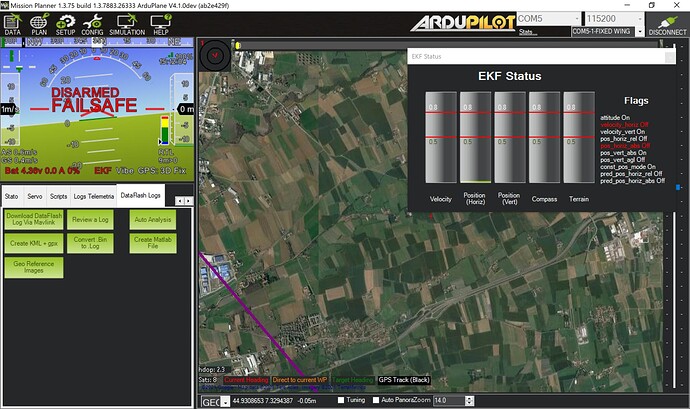Switch to the Logs Telemetria tab
This screenshot has width=690, height=409.
click(x=94, y=196)
